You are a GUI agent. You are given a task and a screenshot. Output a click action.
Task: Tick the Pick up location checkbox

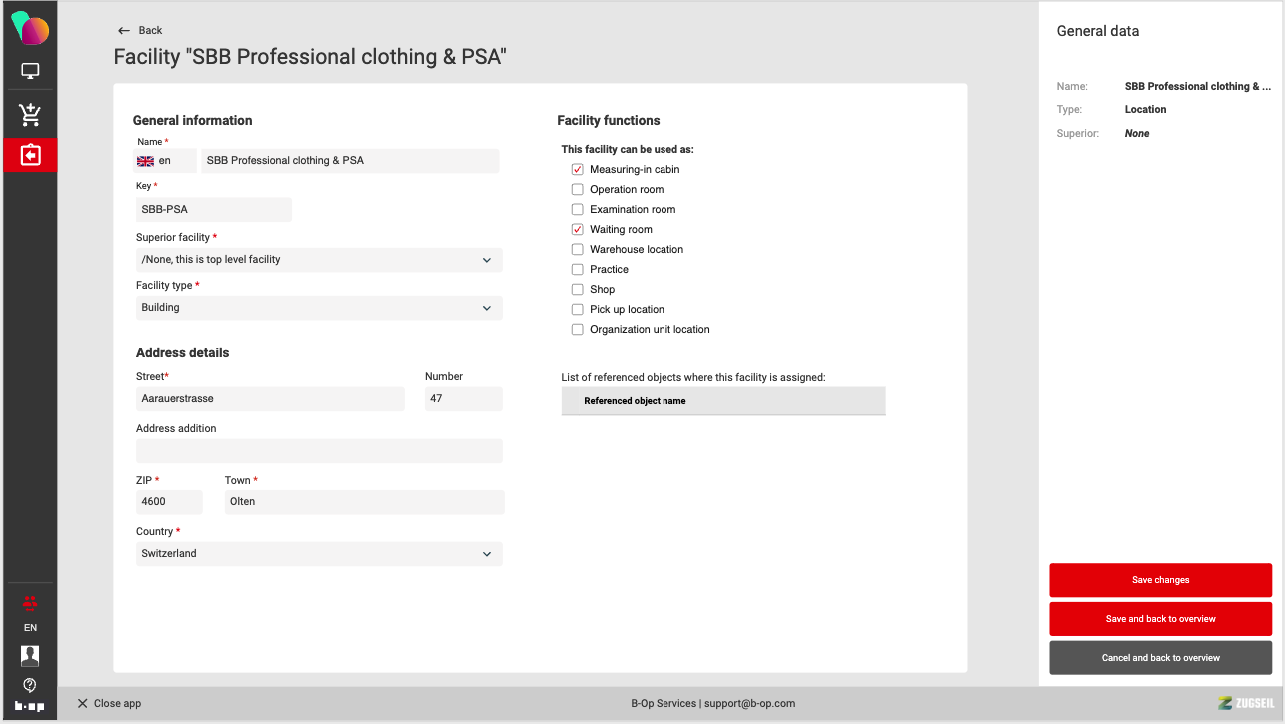(x=577, y=310)
